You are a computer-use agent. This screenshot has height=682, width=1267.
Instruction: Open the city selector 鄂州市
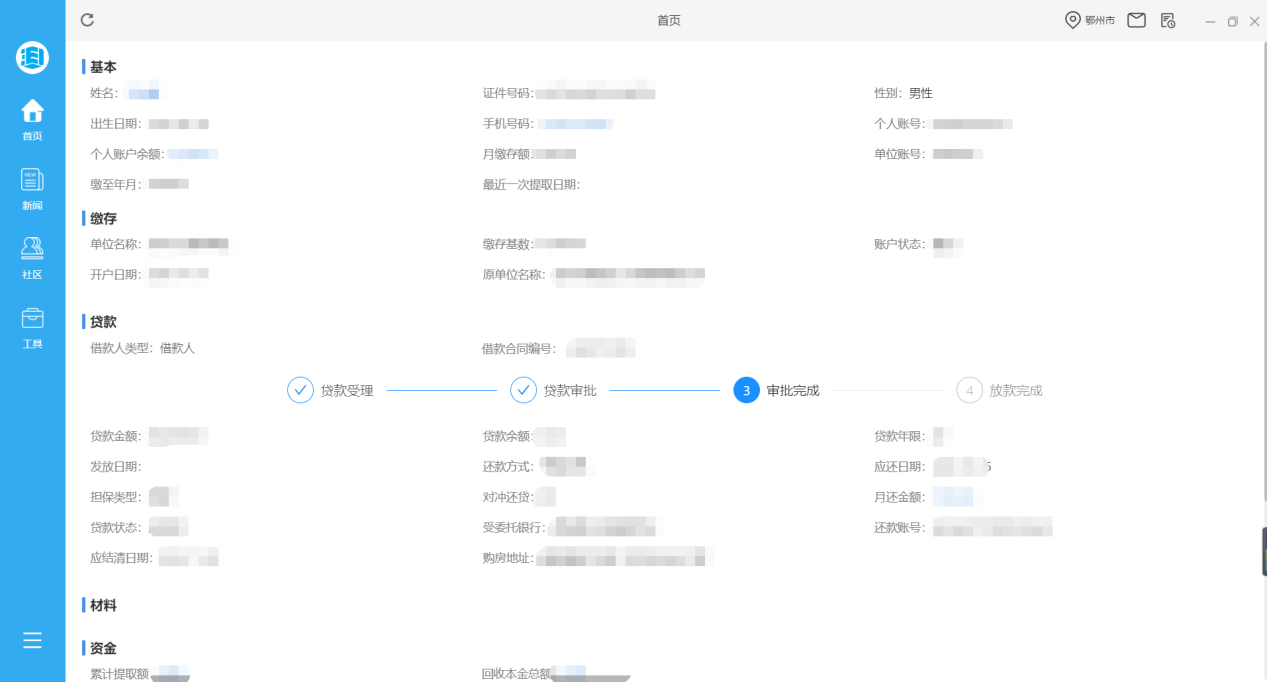[x=1090, y=19]
